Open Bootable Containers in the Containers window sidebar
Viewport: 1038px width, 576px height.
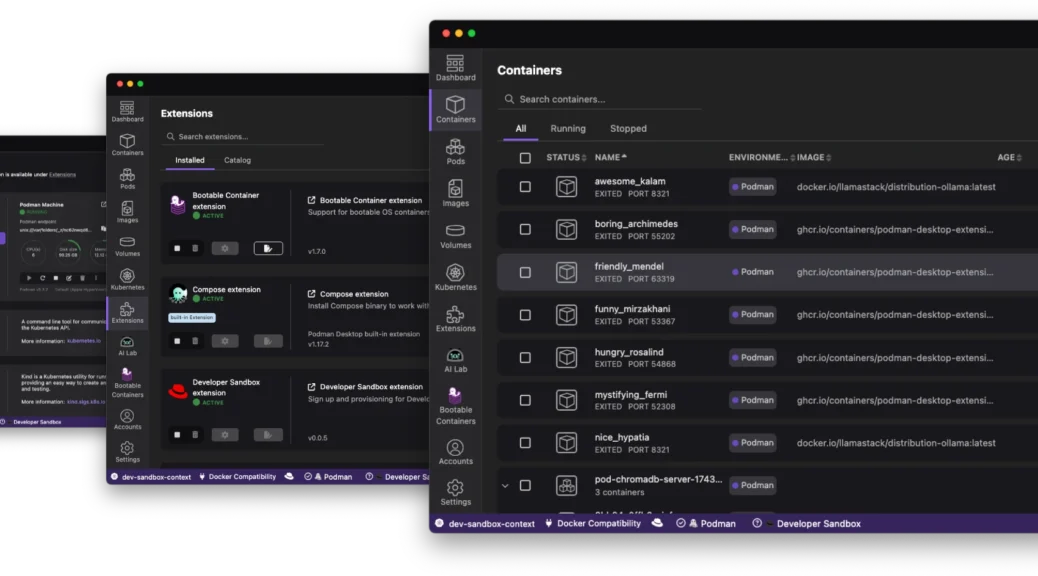pos(455,405)
